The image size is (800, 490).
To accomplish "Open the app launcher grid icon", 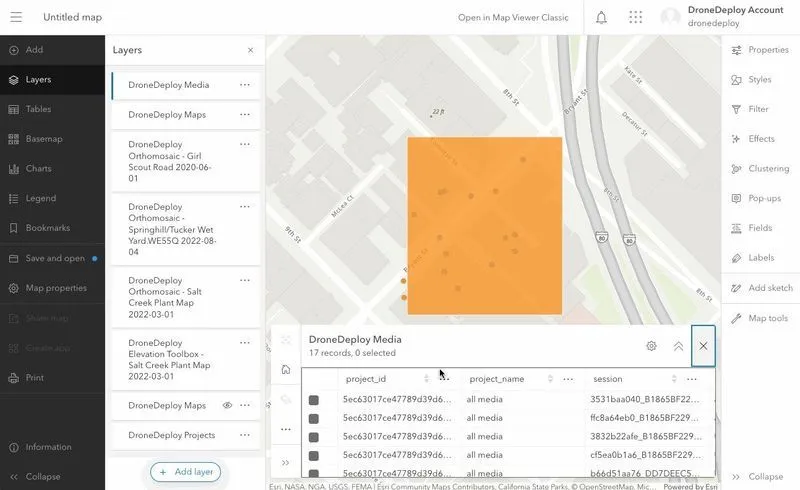I will 636,17.
